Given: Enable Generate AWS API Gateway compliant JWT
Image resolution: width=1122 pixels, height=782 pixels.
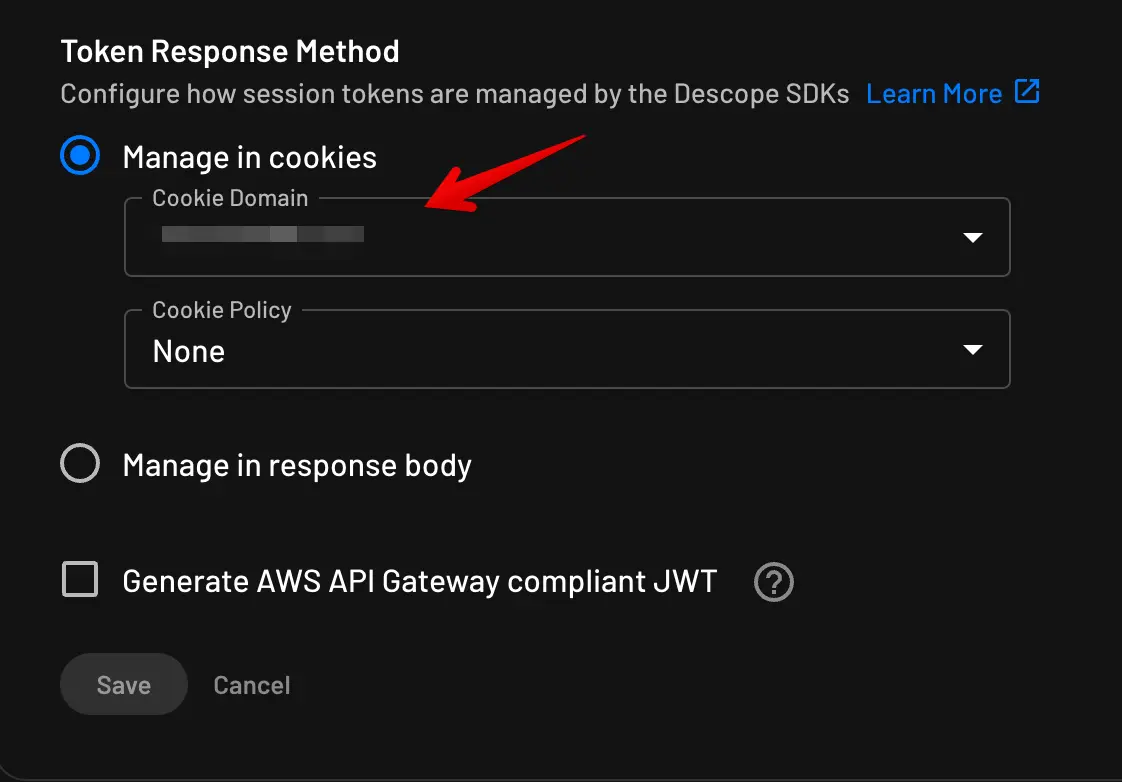Looking at the screenshot, I should click(x=80, y=580).
